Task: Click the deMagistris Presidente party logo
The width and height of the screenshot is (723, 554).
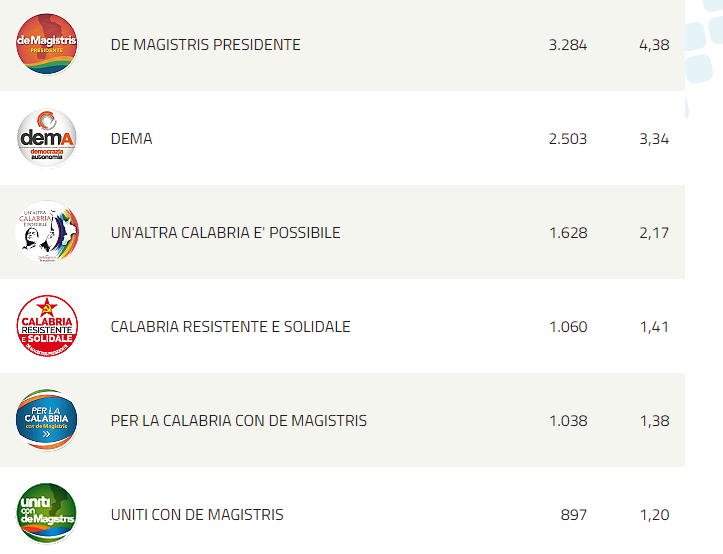Action: click(x=47, y=44)
